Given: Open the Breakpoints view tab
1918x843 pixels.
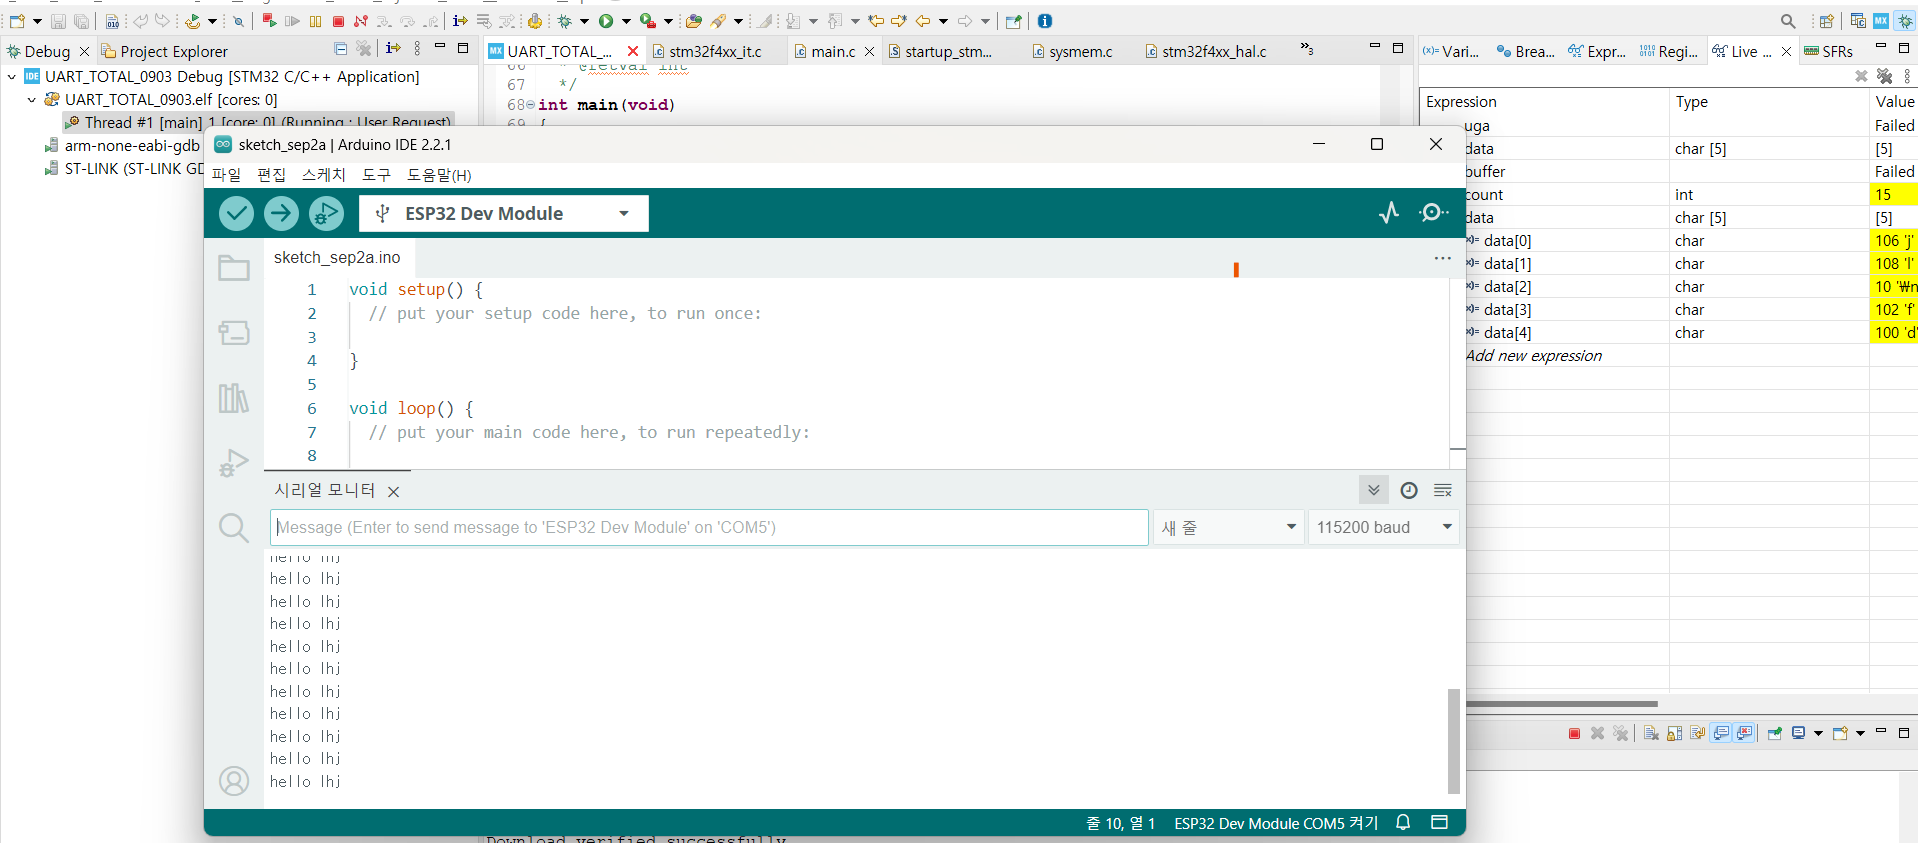Looking at the screenshot, I should 1525,51.
